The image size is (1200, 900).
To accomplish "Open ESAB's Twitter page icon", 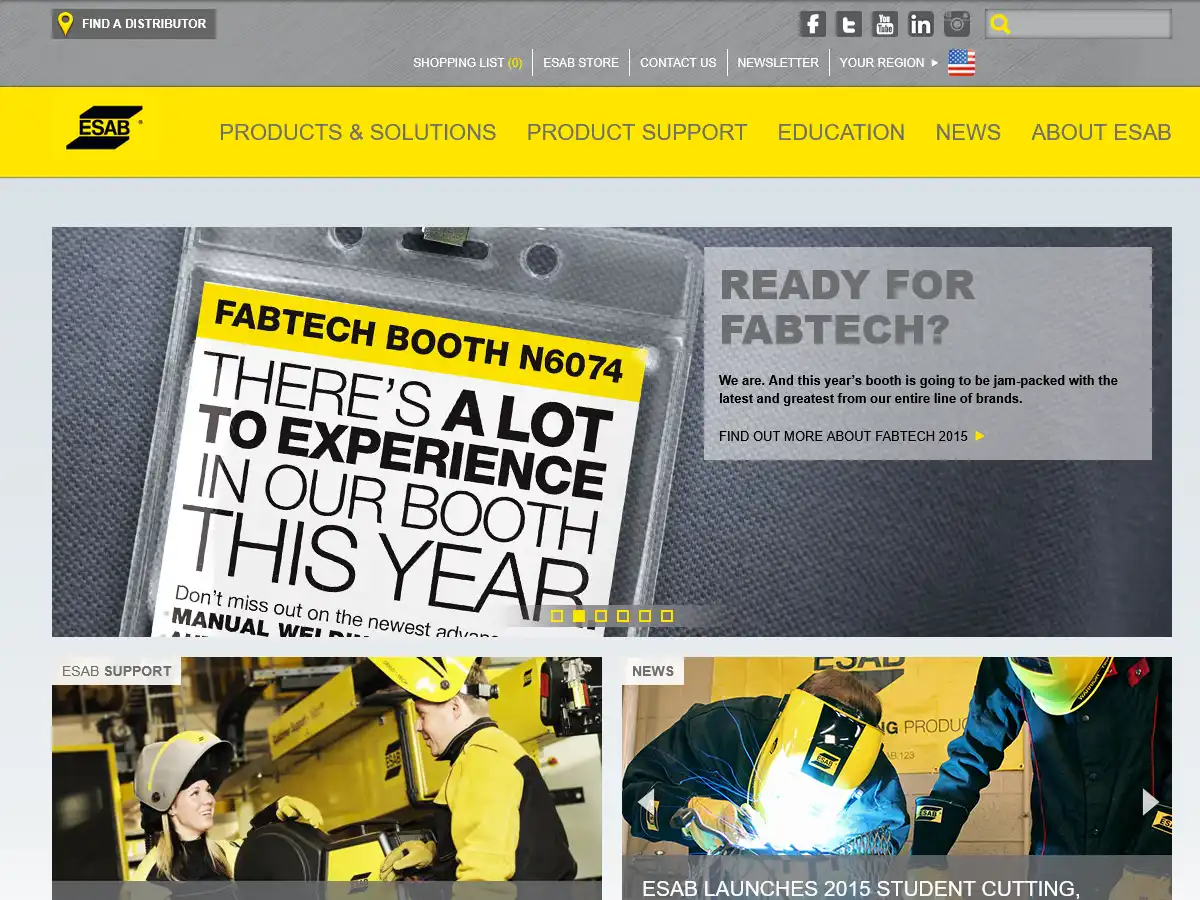I will coord(849,24).
